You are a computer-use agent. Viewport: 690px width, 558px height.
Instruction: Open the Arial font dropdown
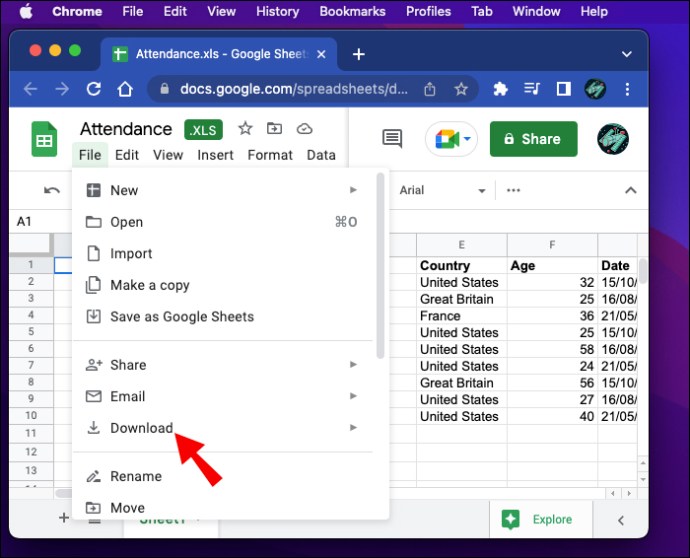(x=442, y=191)
